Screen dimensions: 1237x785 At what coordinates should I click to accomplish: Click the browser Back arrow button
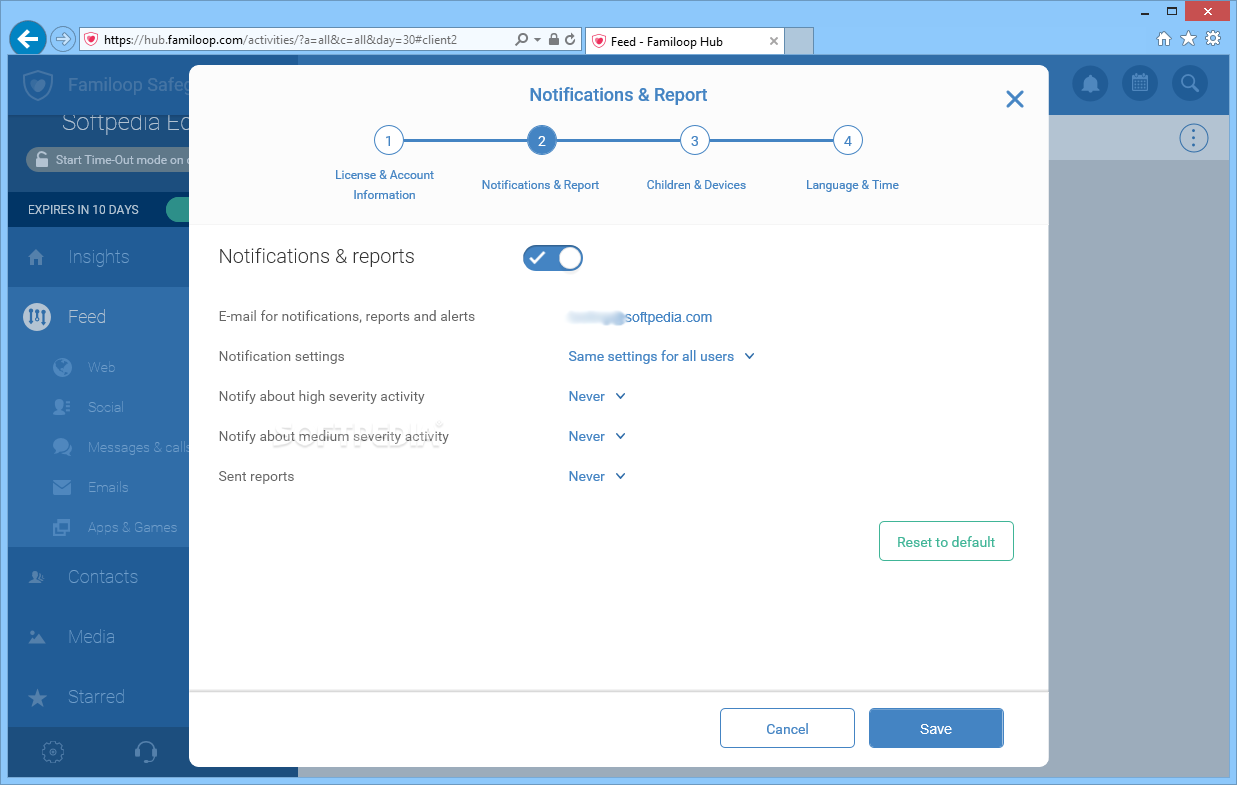[x=28, y=39]
